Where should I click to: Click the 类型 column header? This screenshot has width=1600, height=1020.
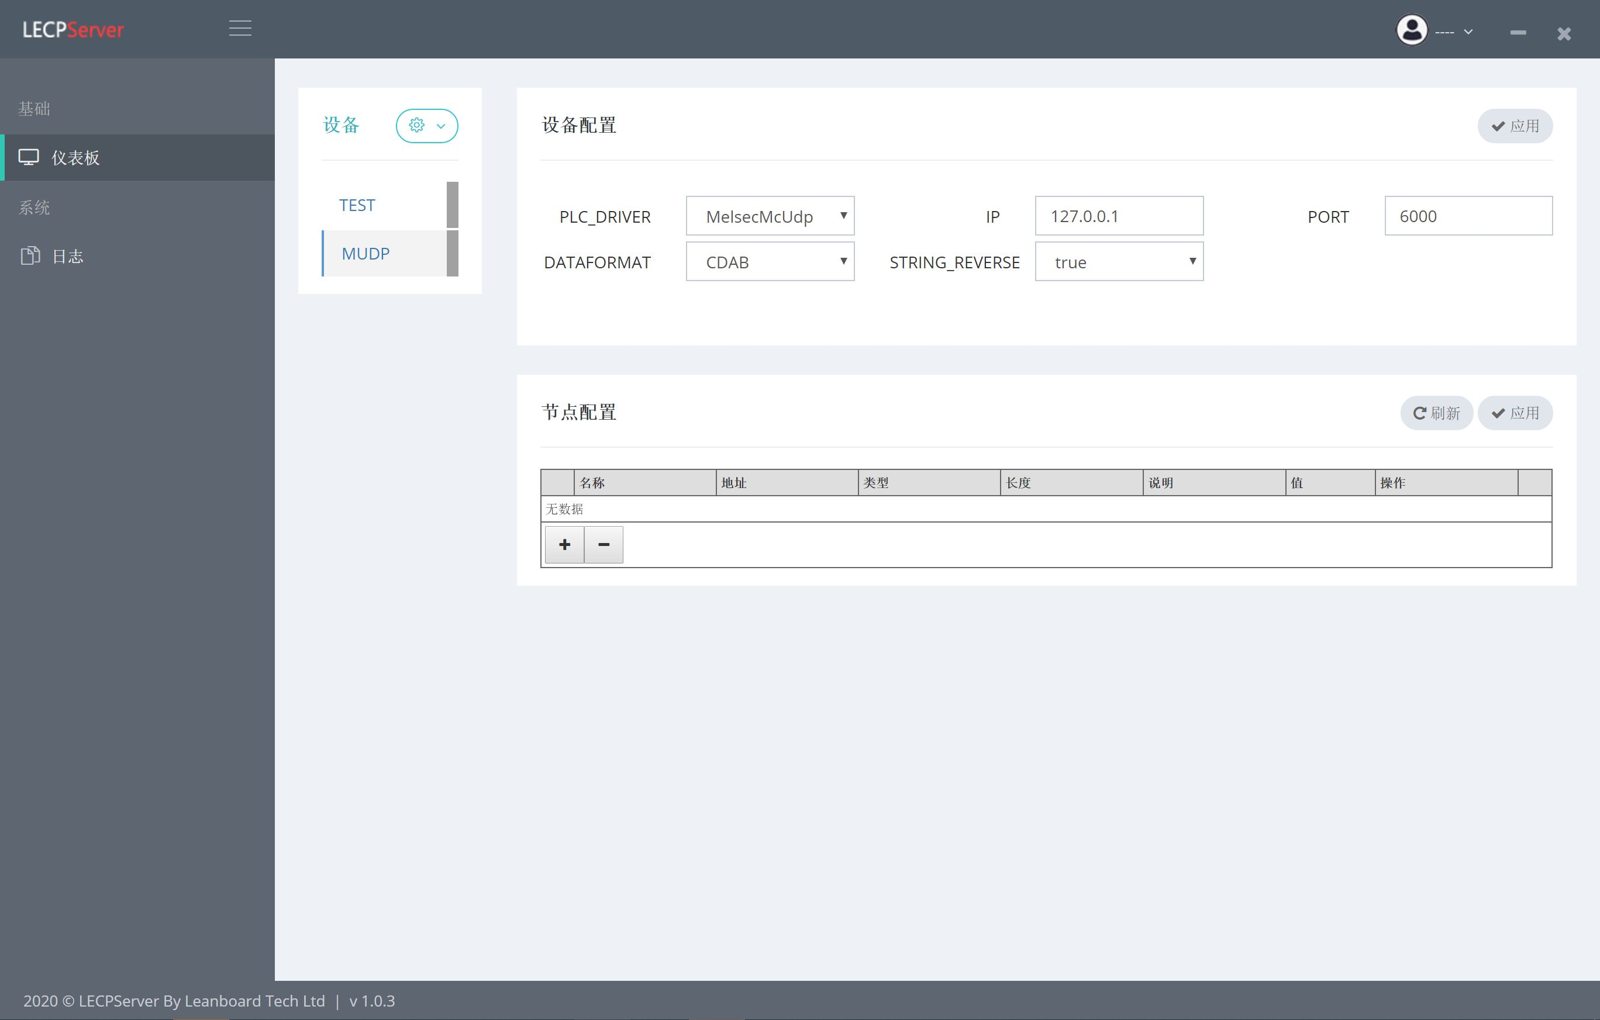(x=929, y=483)
